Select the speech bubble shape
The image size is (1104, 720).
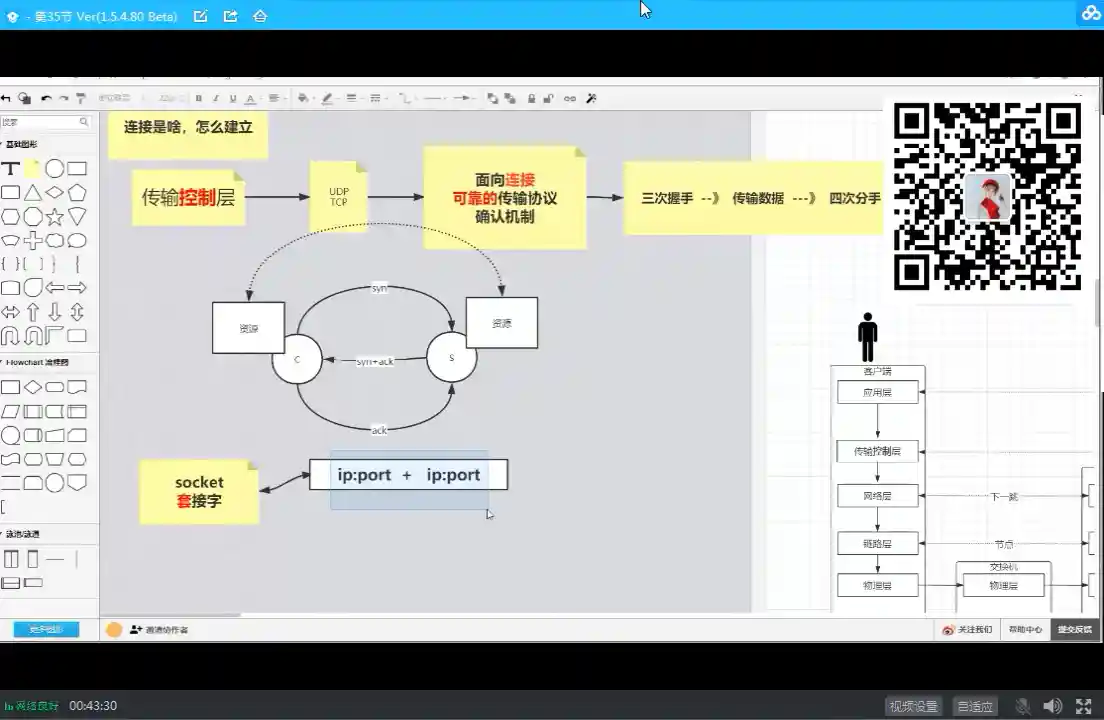click(77, 241)
